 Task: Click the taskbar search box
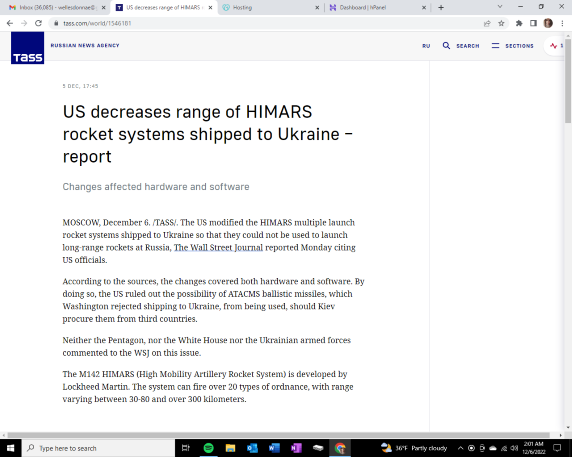pyautogui.click(x=98, y=448)
